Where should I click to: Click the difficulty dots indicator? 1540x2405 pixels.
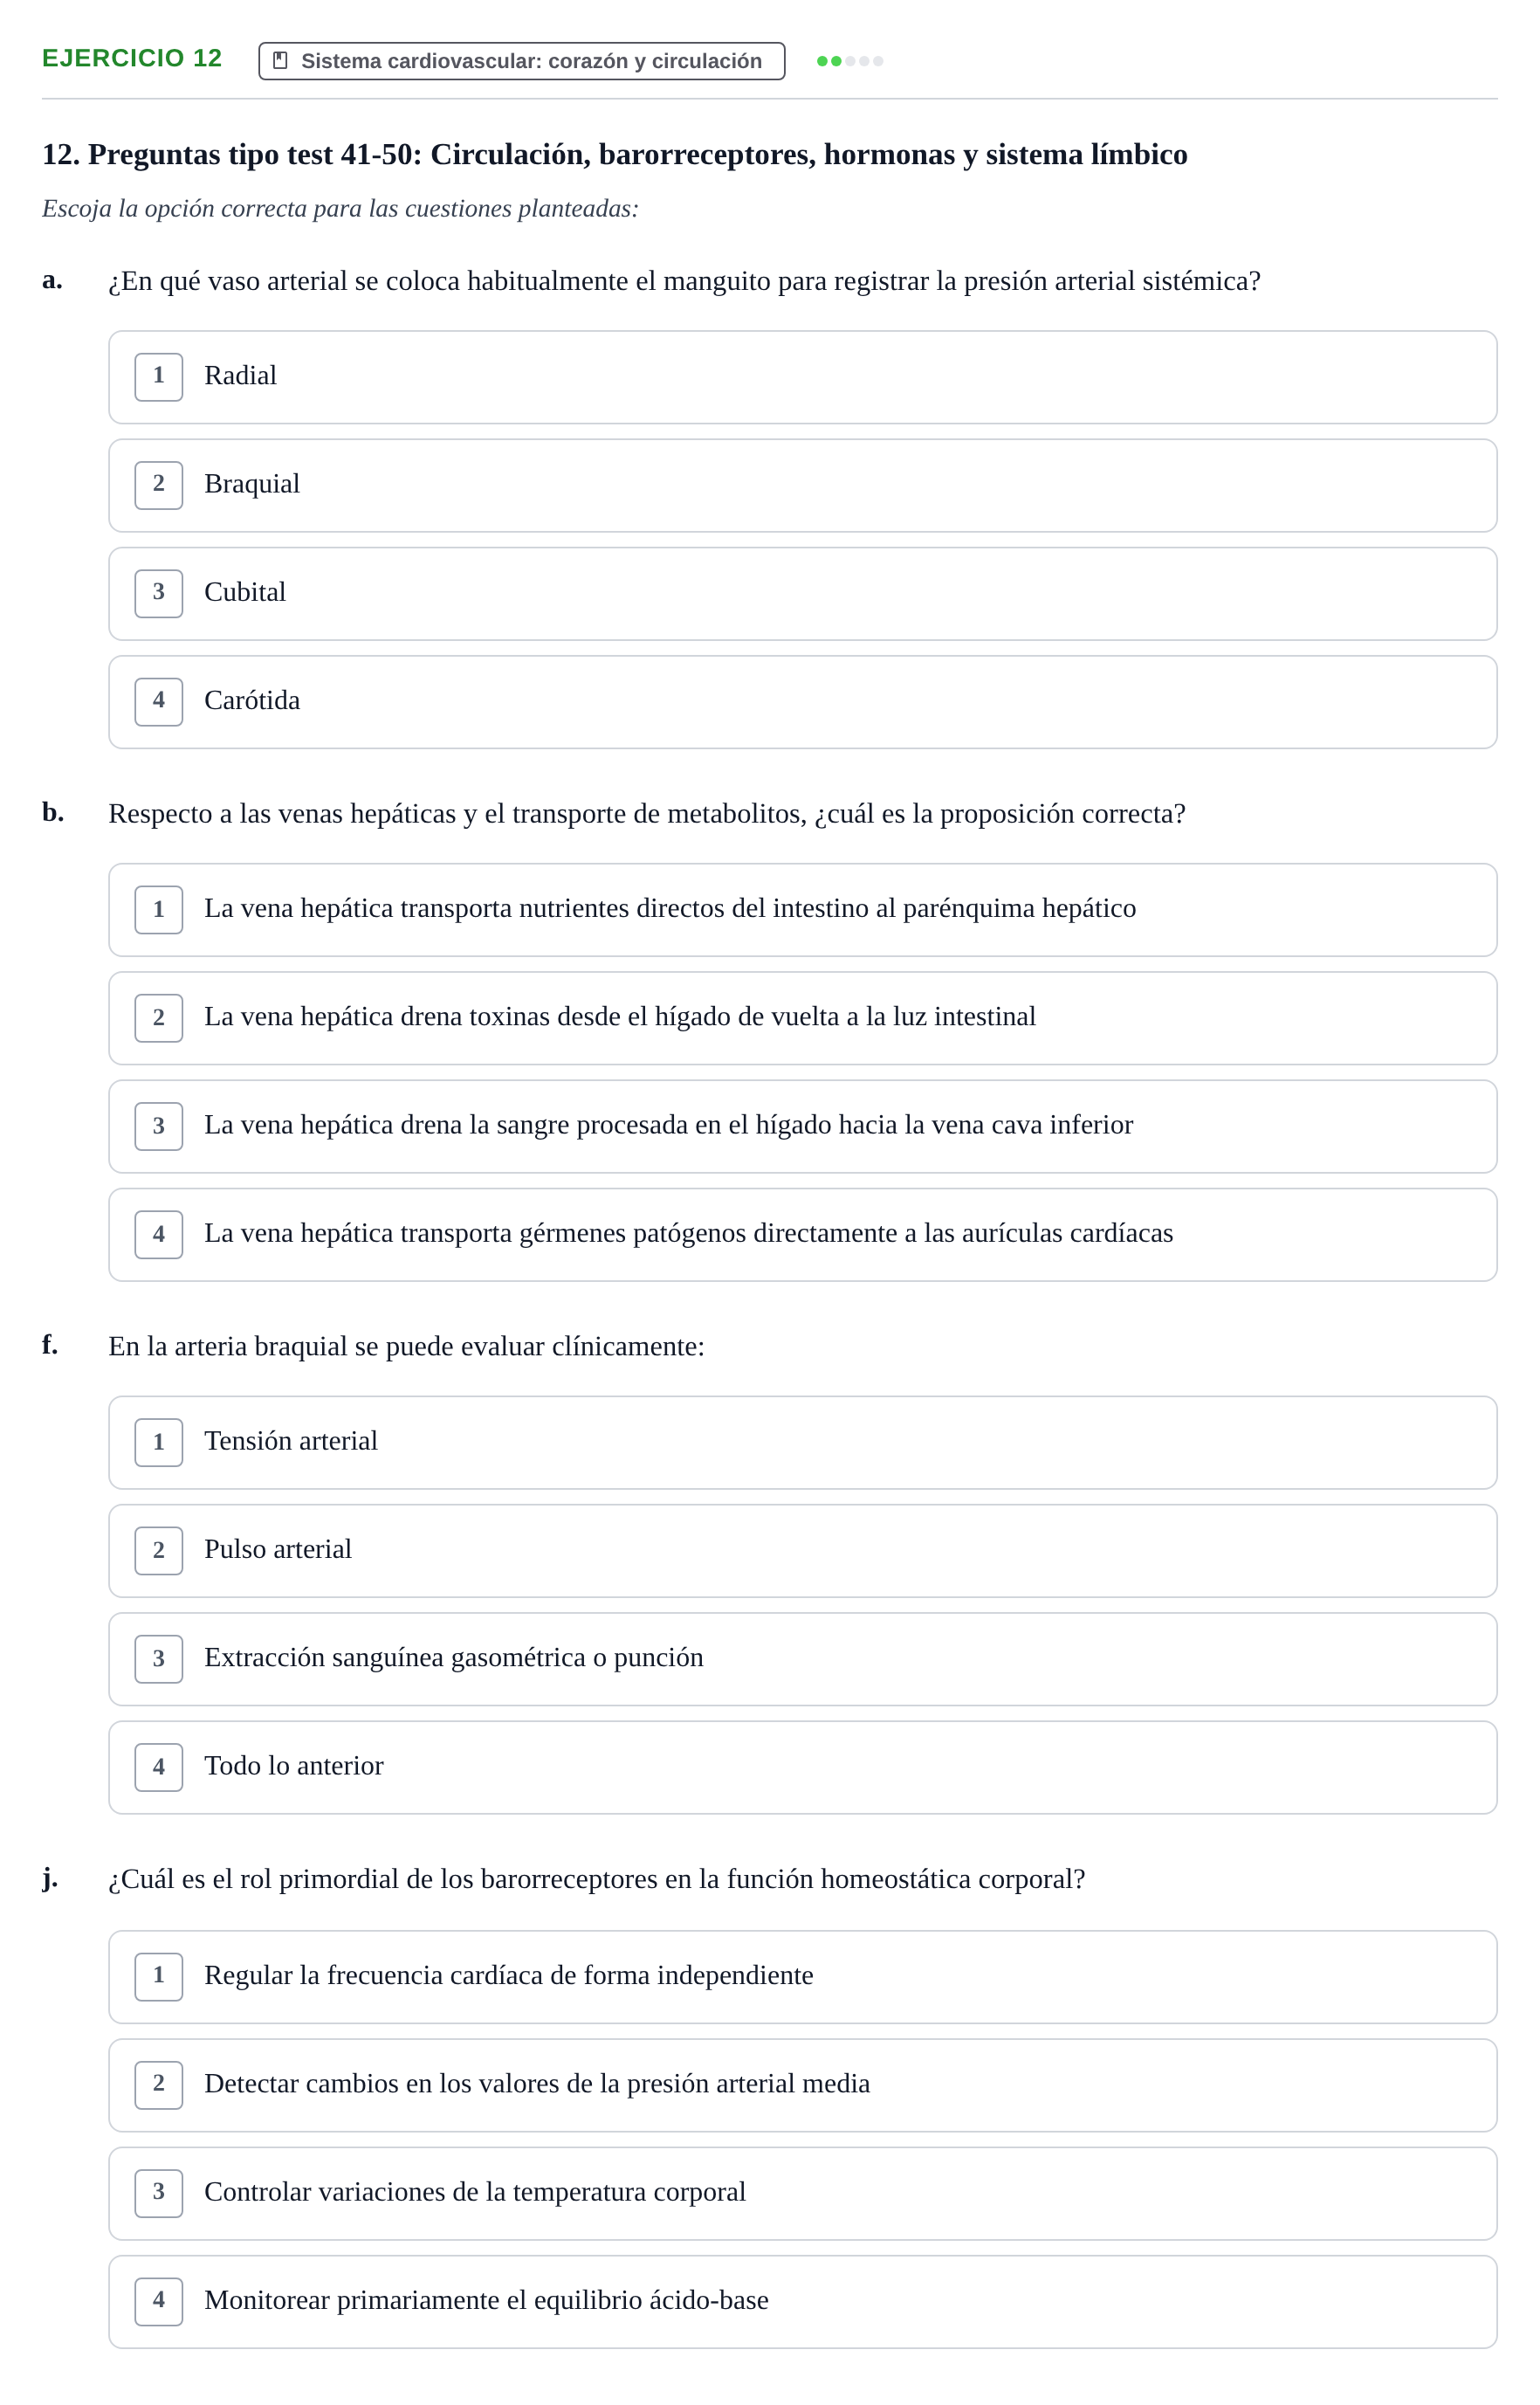coord(849,61)
